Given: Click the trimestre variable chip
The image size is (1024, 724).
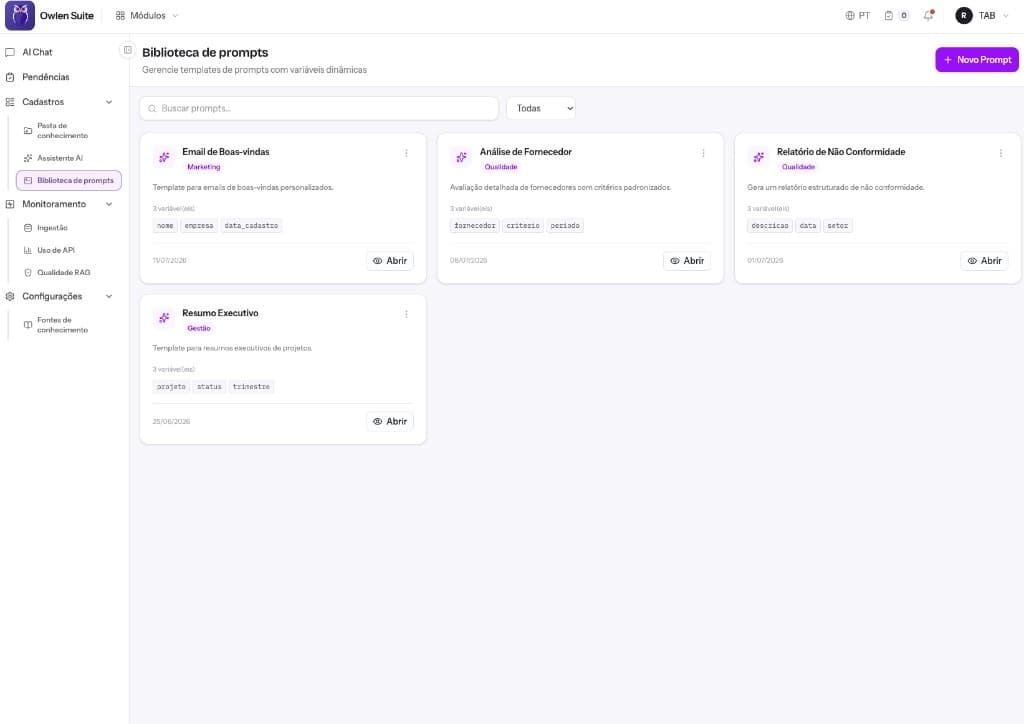Looking at the screenshot, I should coord(251,387).
